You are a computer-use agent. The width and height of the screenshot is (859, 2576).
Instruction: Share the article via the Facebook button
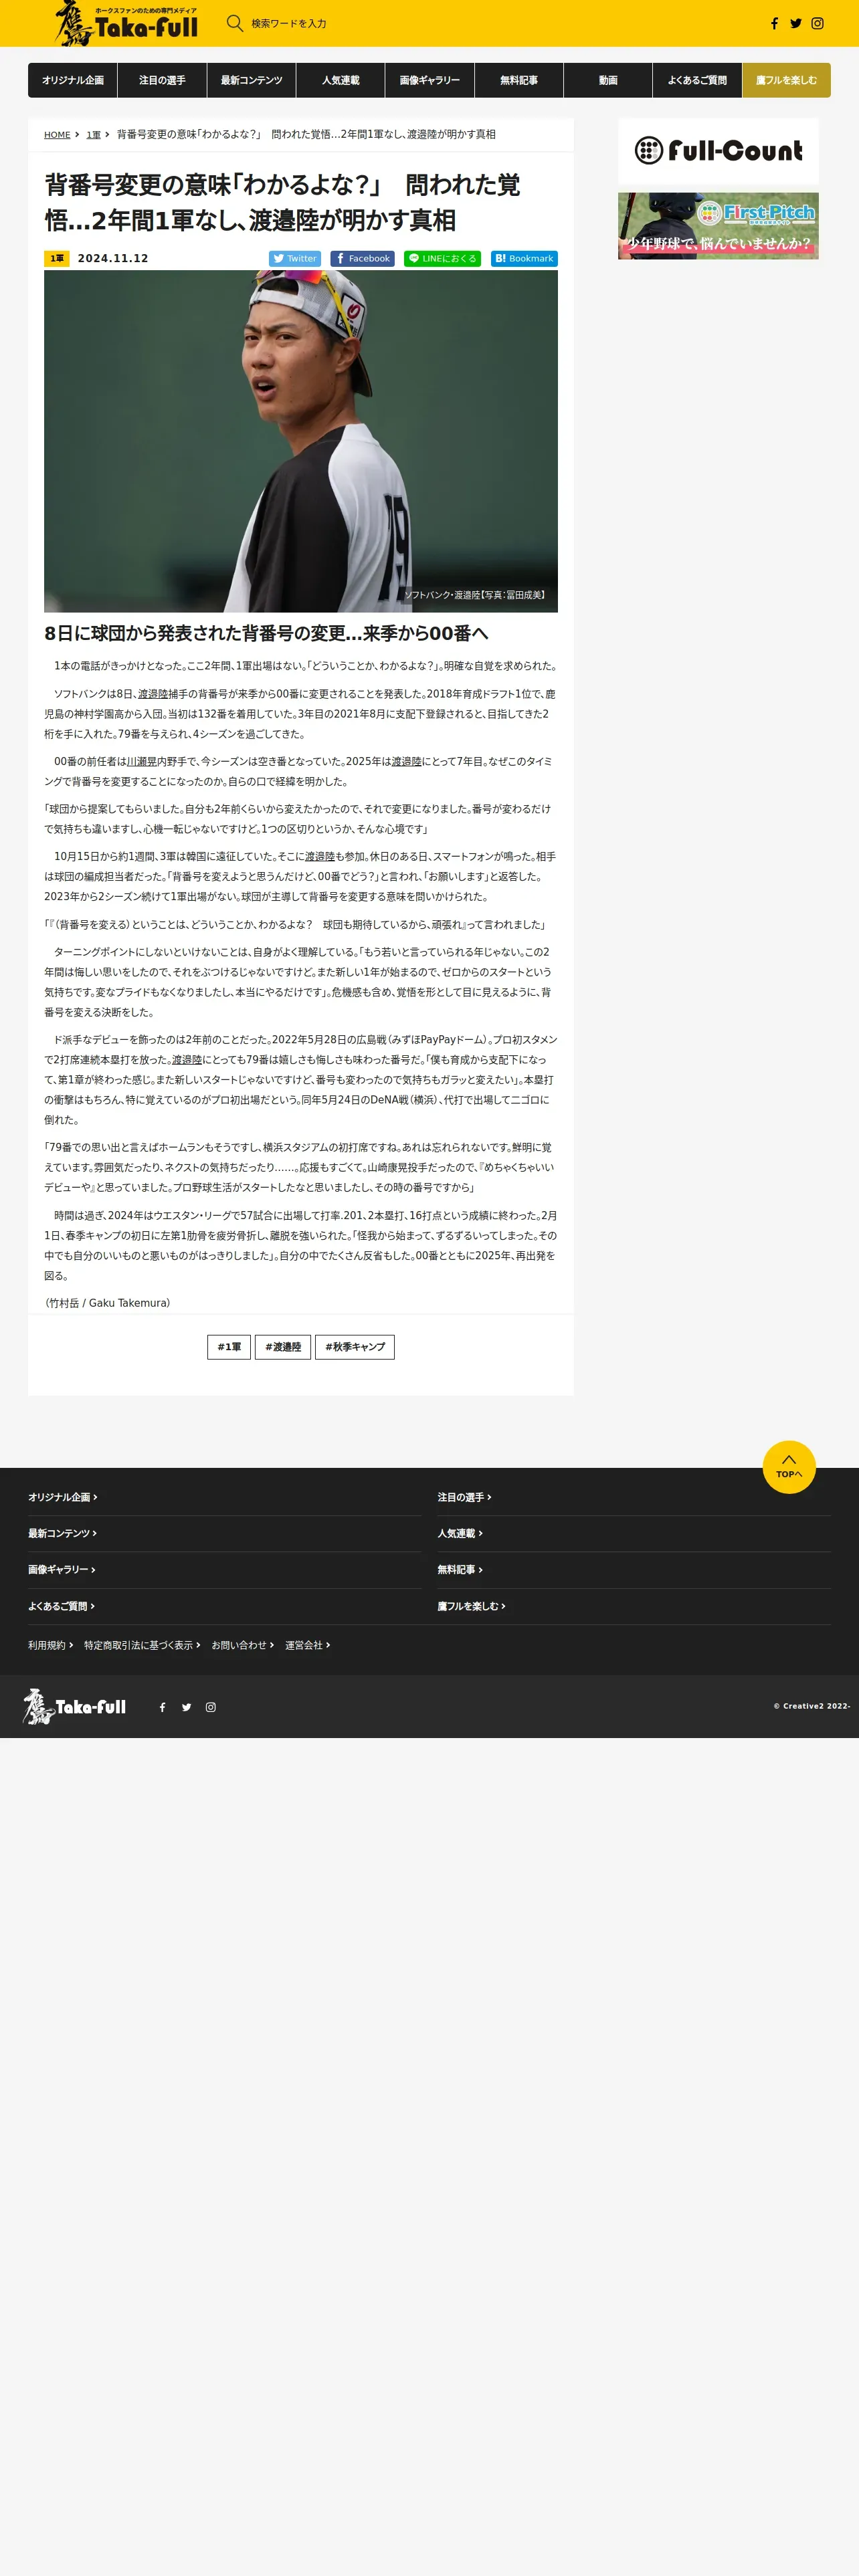pos(363,258)
